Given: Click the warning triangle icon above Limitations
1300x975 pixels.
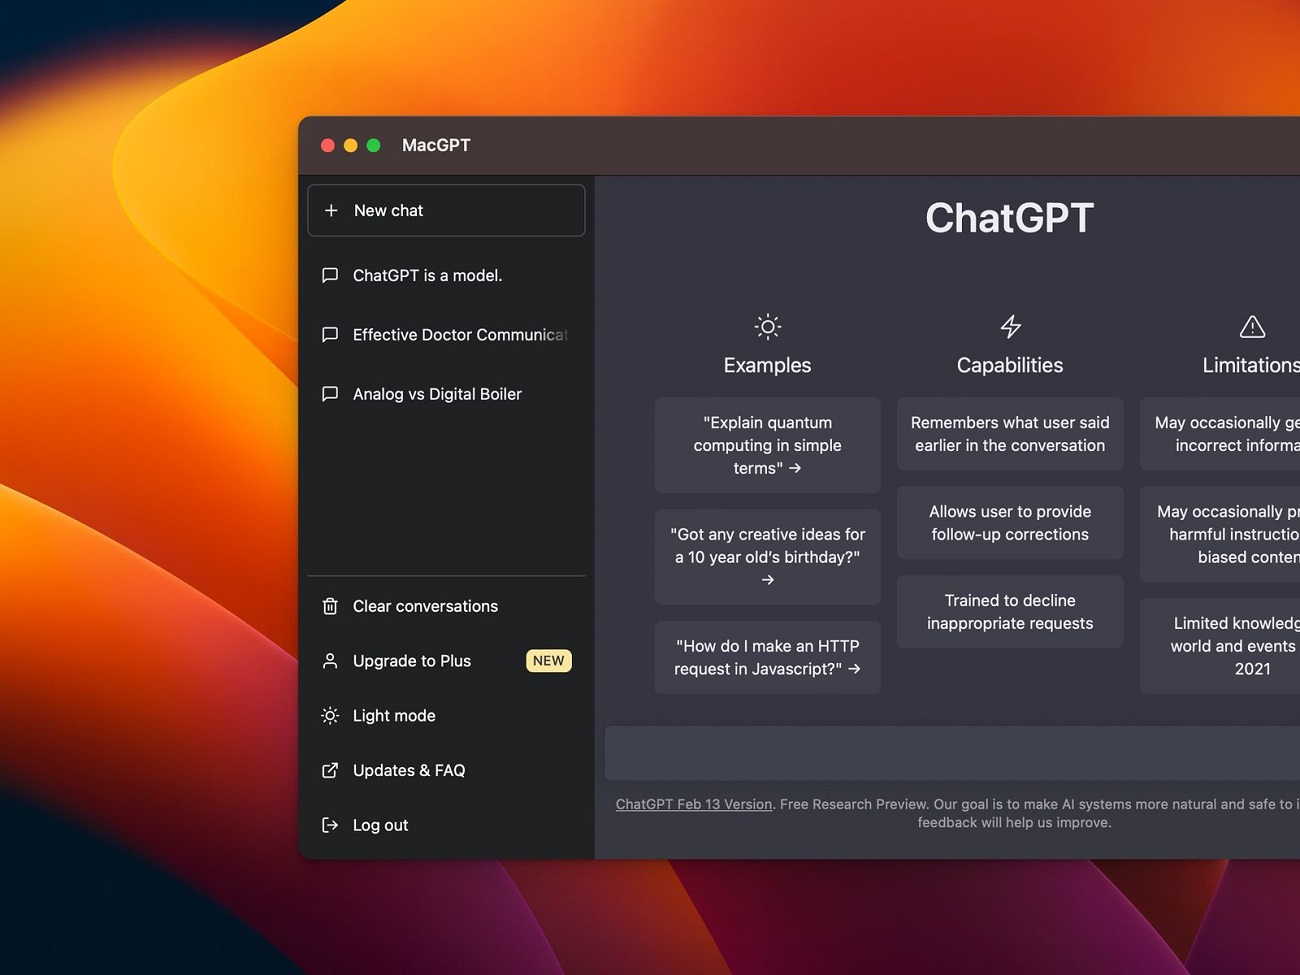Looking at the screenshot, I should point(1252,327).
